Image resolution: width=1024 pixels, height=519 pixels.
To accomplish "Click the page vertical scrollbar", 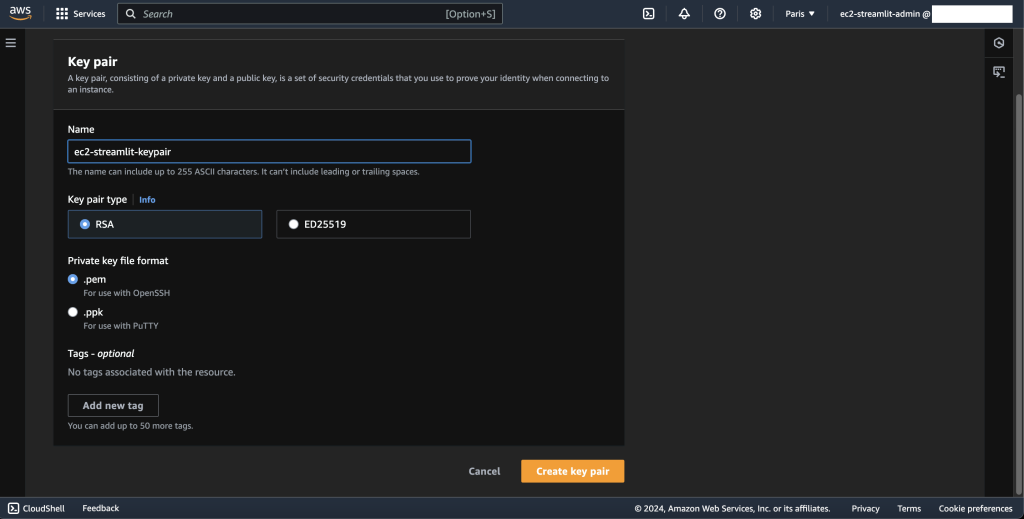I will 1019,294.
